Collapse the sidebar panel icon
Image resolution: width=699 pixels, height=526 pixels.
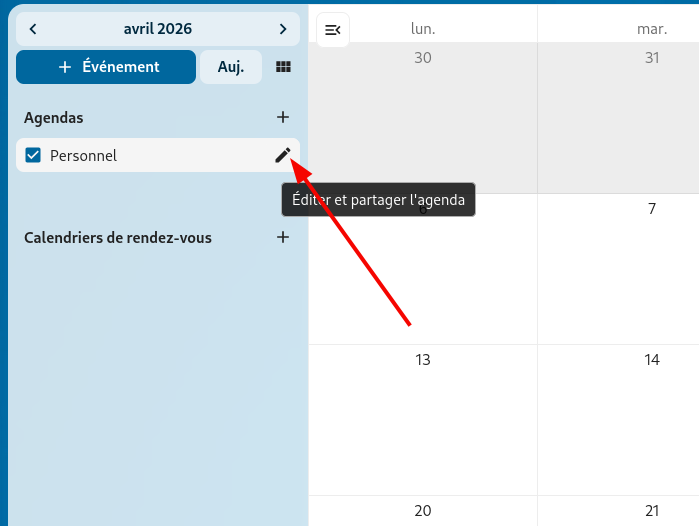[x=333, y=31]
